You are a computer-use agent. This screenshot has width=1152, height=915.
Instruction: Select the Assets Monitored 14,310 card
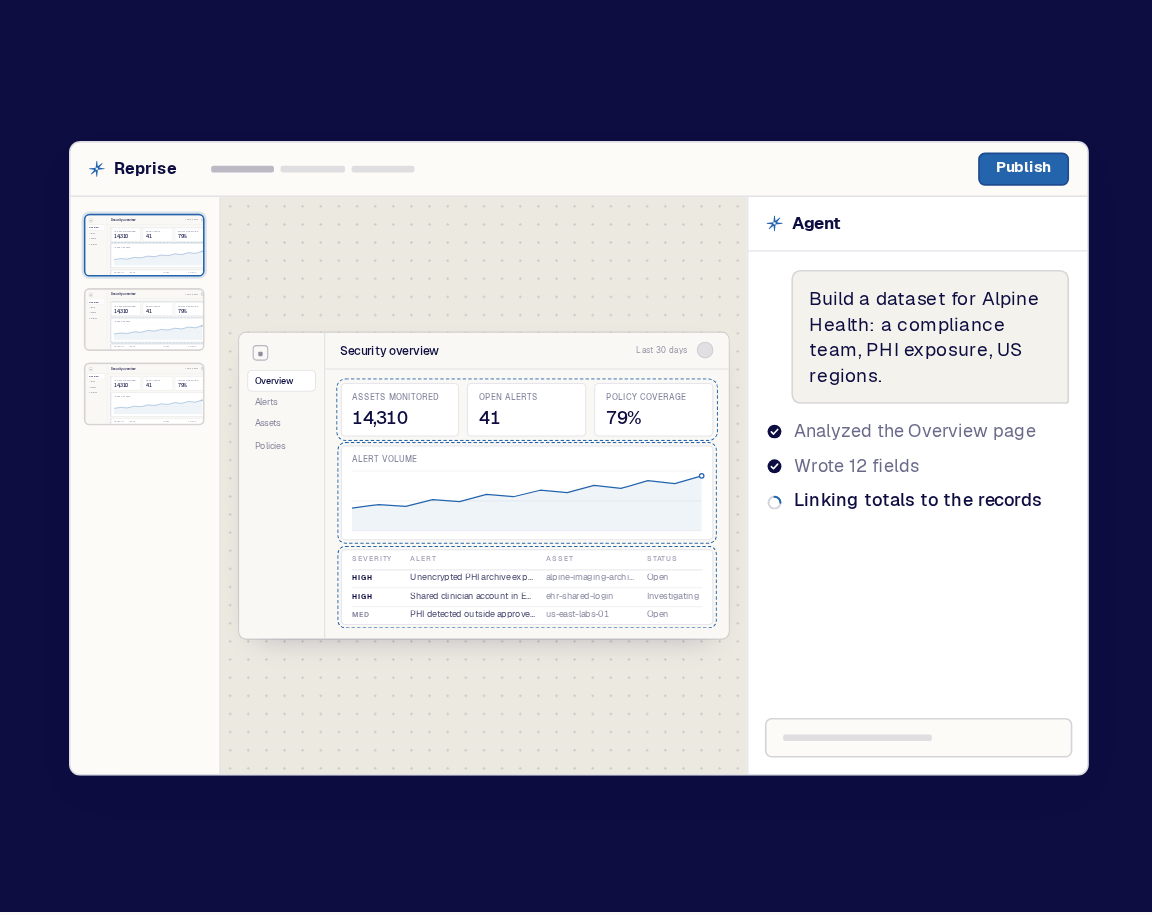[x=400, y=409]
